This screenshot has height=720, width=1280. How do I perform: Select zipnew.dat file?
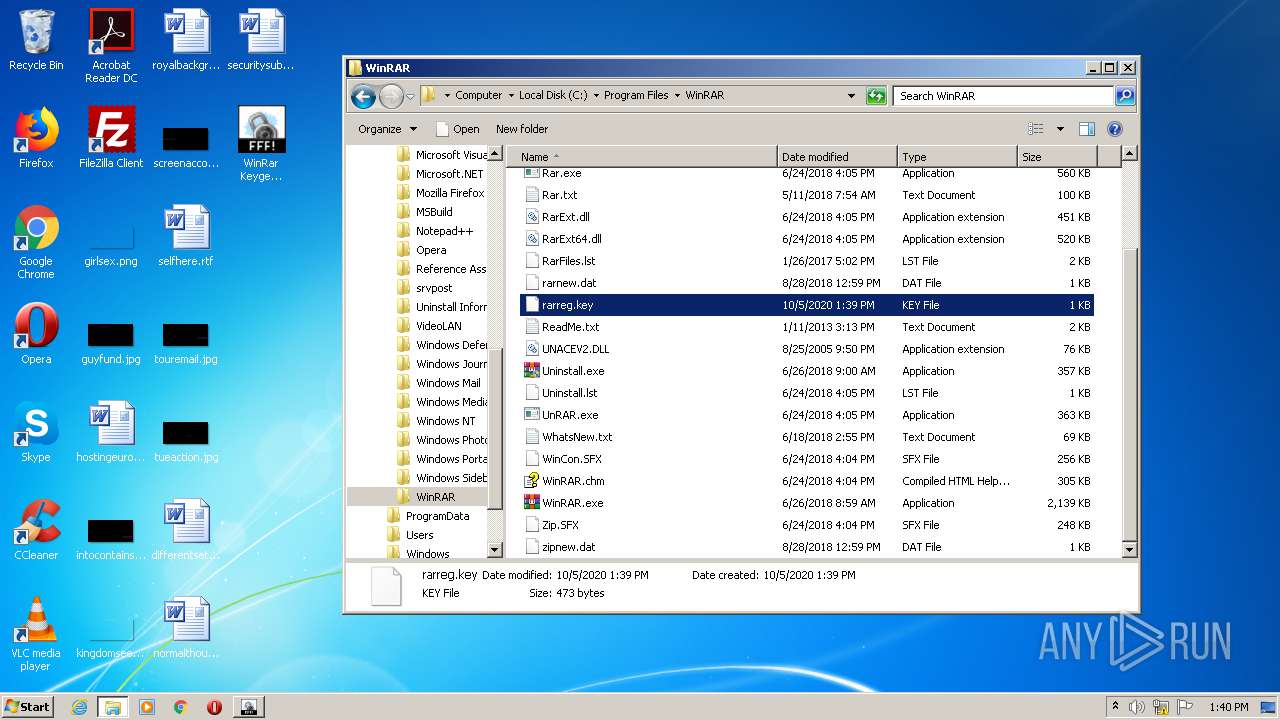(568, 547)
